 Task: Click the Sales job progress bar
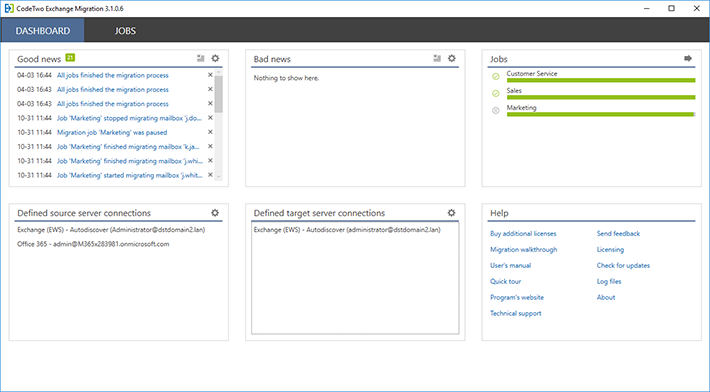[601, 97]
